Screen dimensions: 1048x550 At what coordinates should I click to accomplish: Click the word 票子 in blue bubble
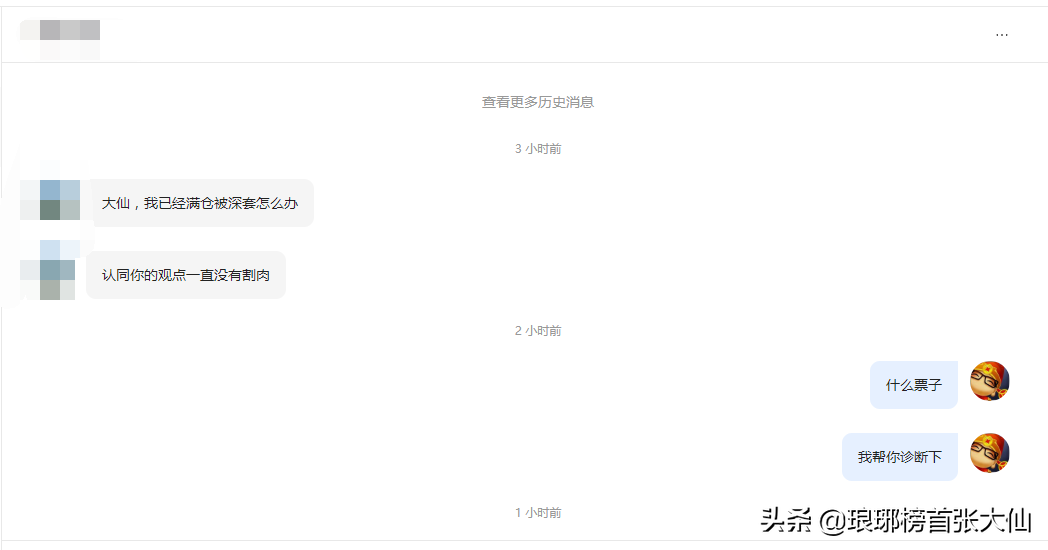(928, 385)
